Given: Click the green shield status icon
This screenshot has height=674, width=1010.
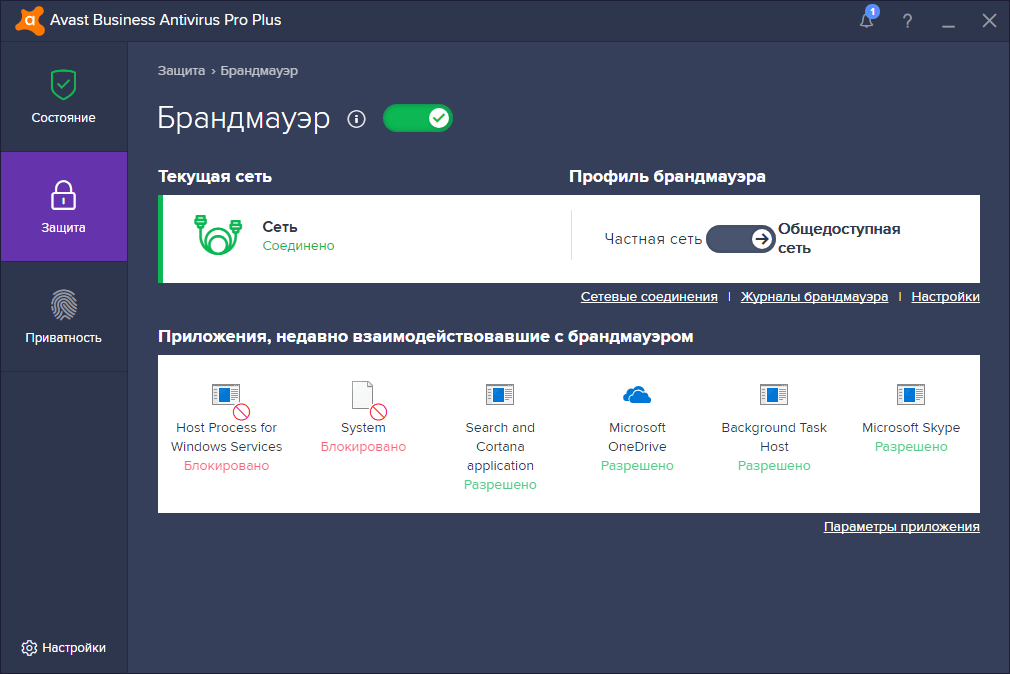Looking at the screenshot, I should (64, 84).
